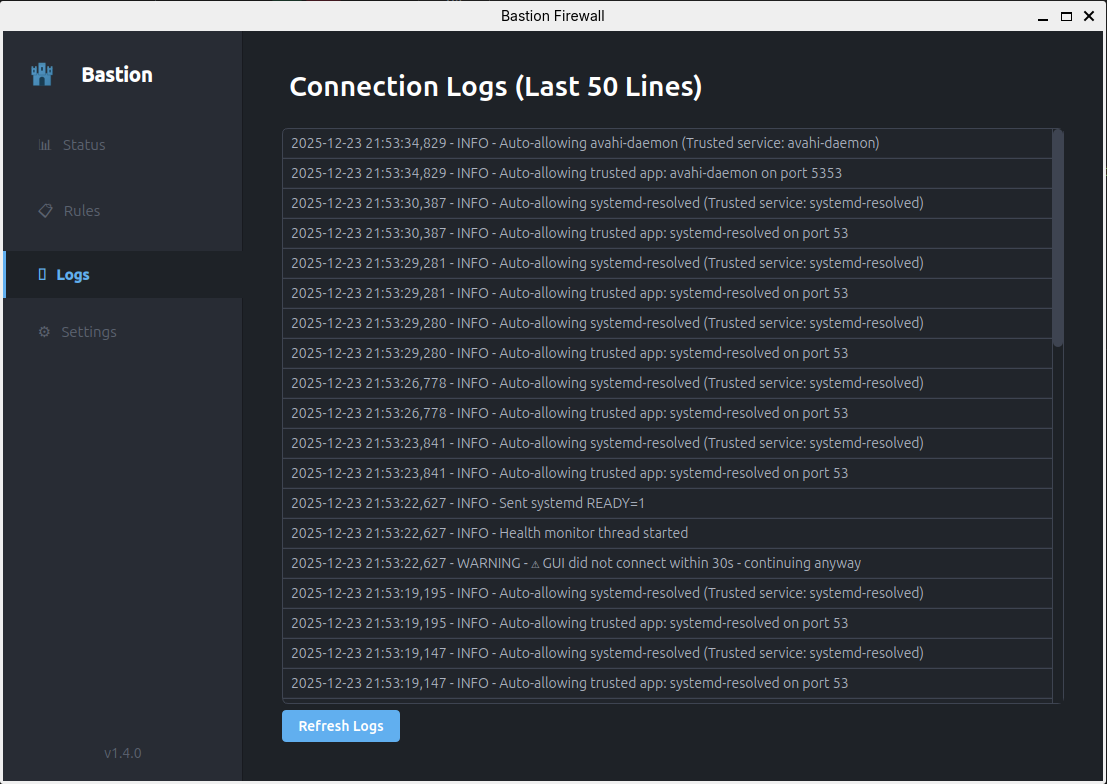Click the Bastion castle logo icon
1107x784 pixels.
(x=41, y=73)
